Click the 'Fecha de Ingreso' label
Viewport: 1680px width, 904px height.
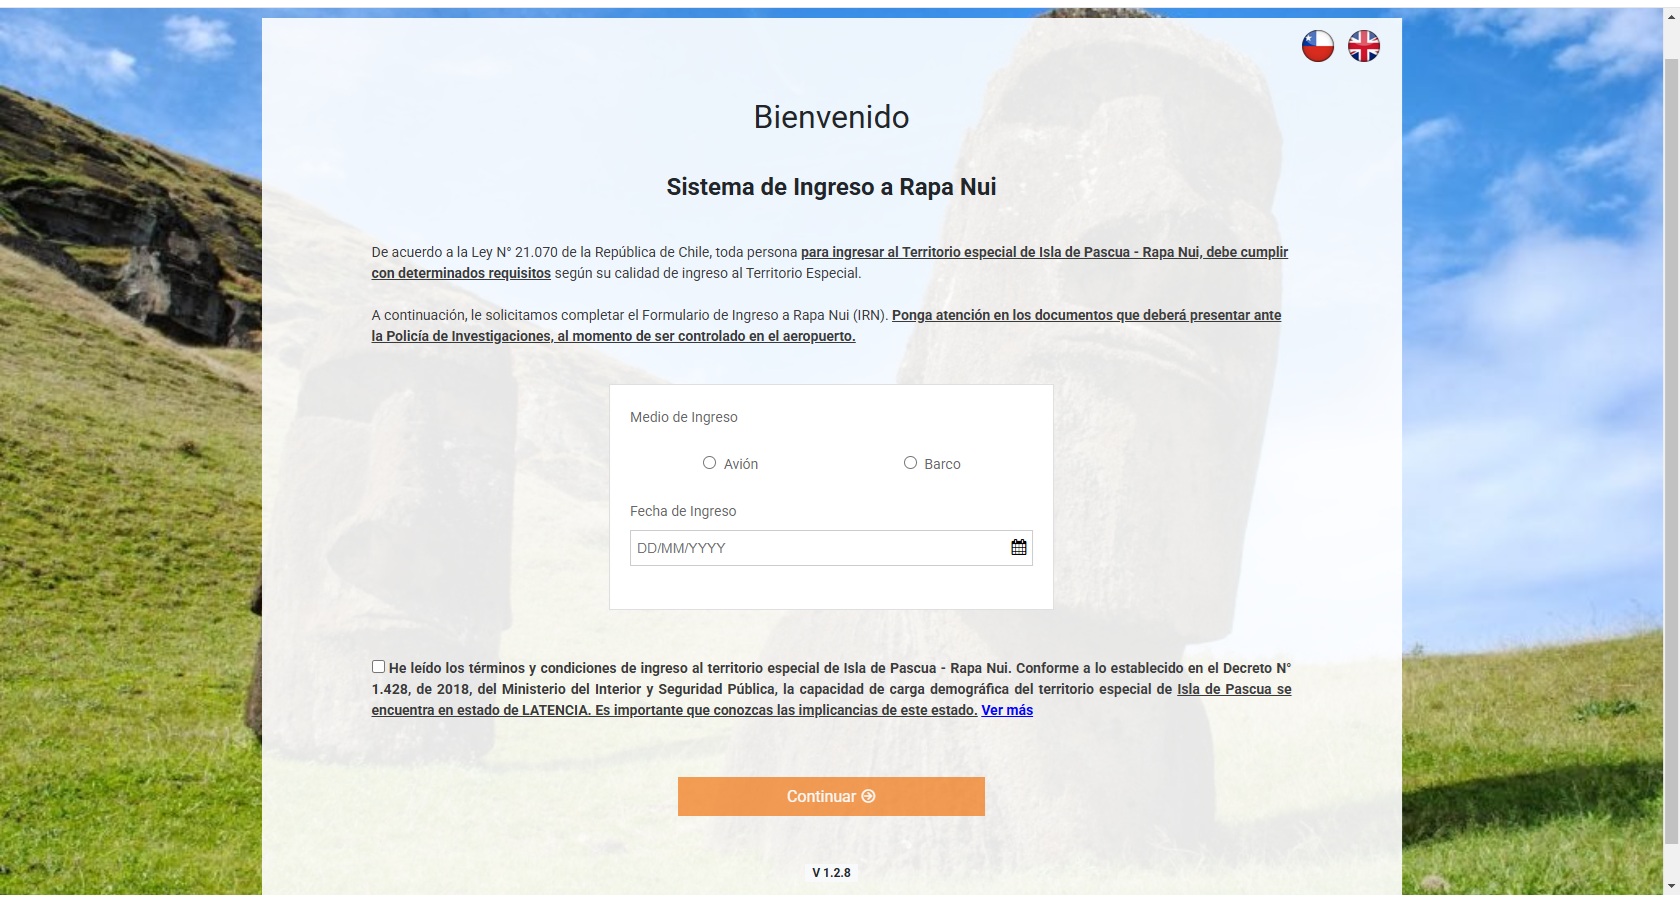click(x=682, y=511)
